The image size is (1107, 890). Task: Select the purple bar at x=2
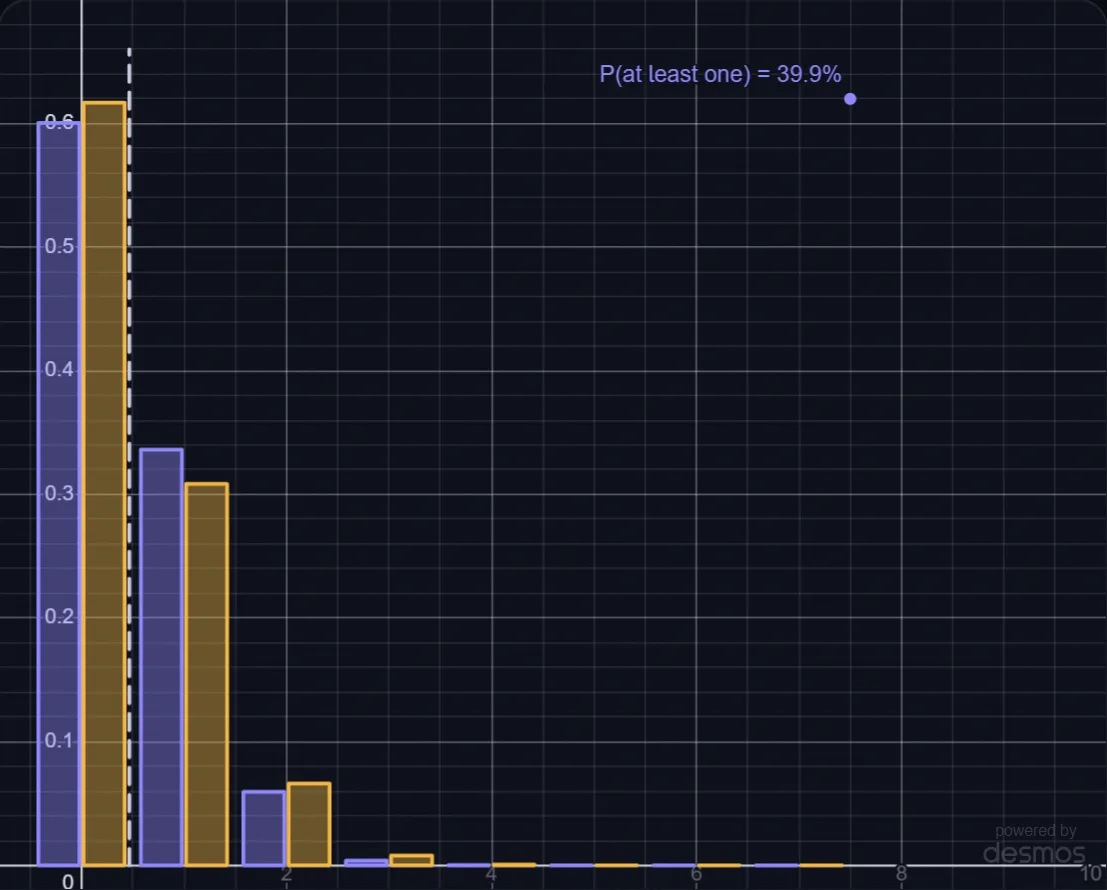click(x=263, y=829)
